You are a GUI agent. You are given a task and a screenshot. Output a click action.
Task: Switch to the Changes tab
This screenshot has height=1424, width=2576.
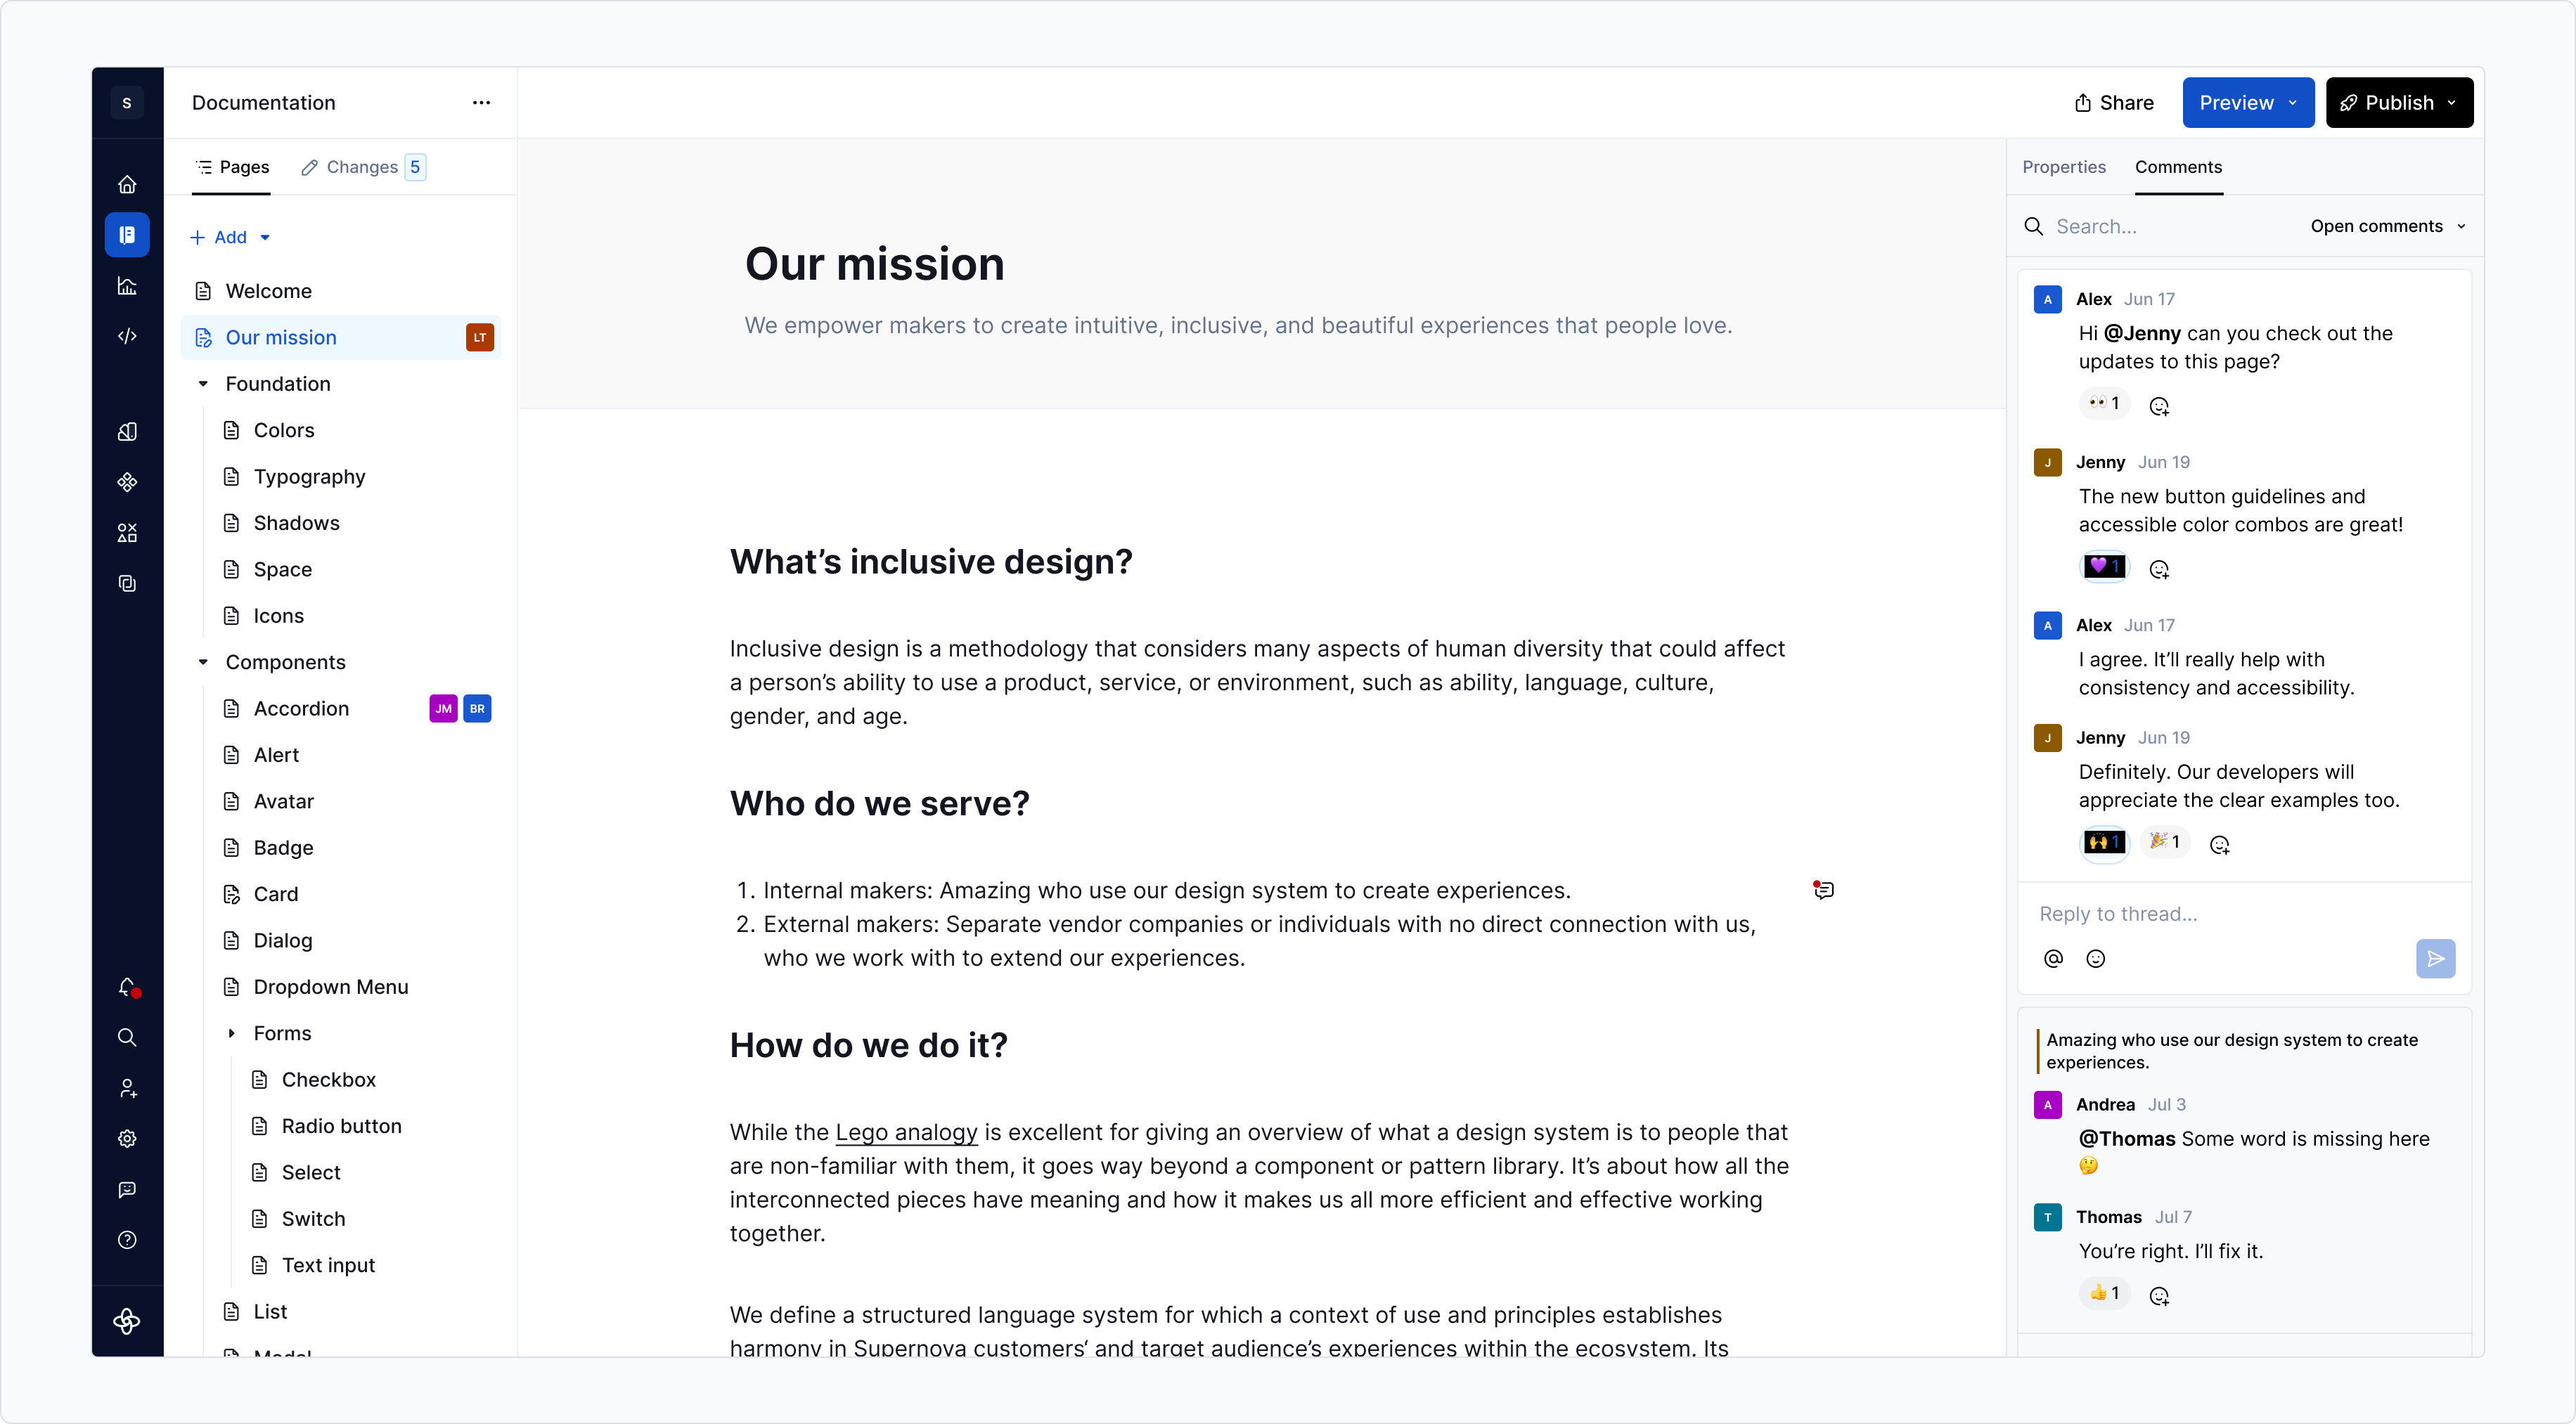tap(362, 167)
